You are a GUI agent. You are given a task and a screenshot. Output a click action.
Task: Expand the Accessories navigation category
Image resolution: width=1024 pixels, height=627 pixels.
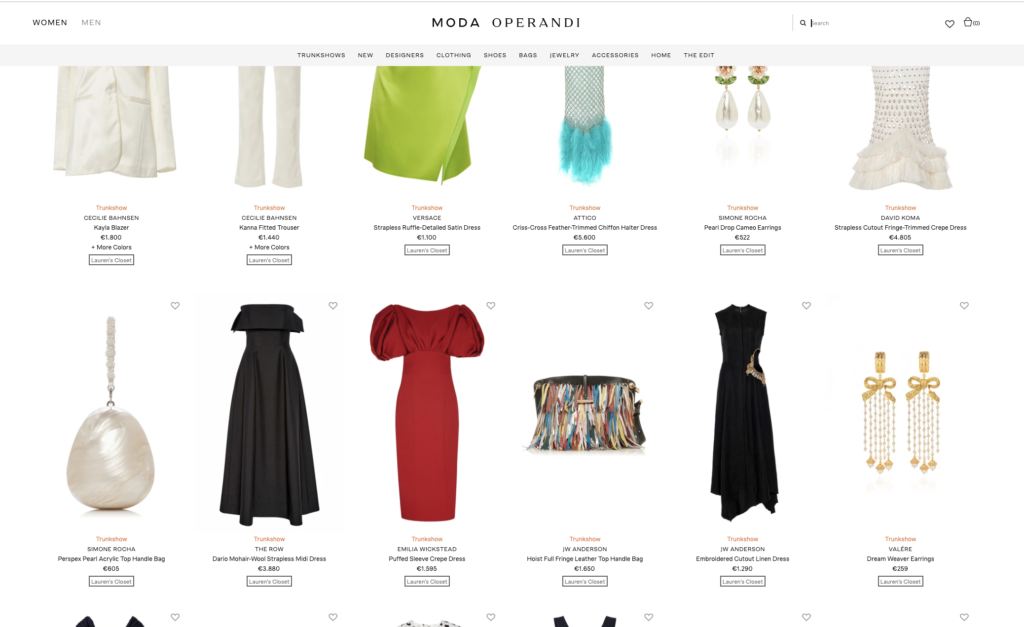click(615, 56)
